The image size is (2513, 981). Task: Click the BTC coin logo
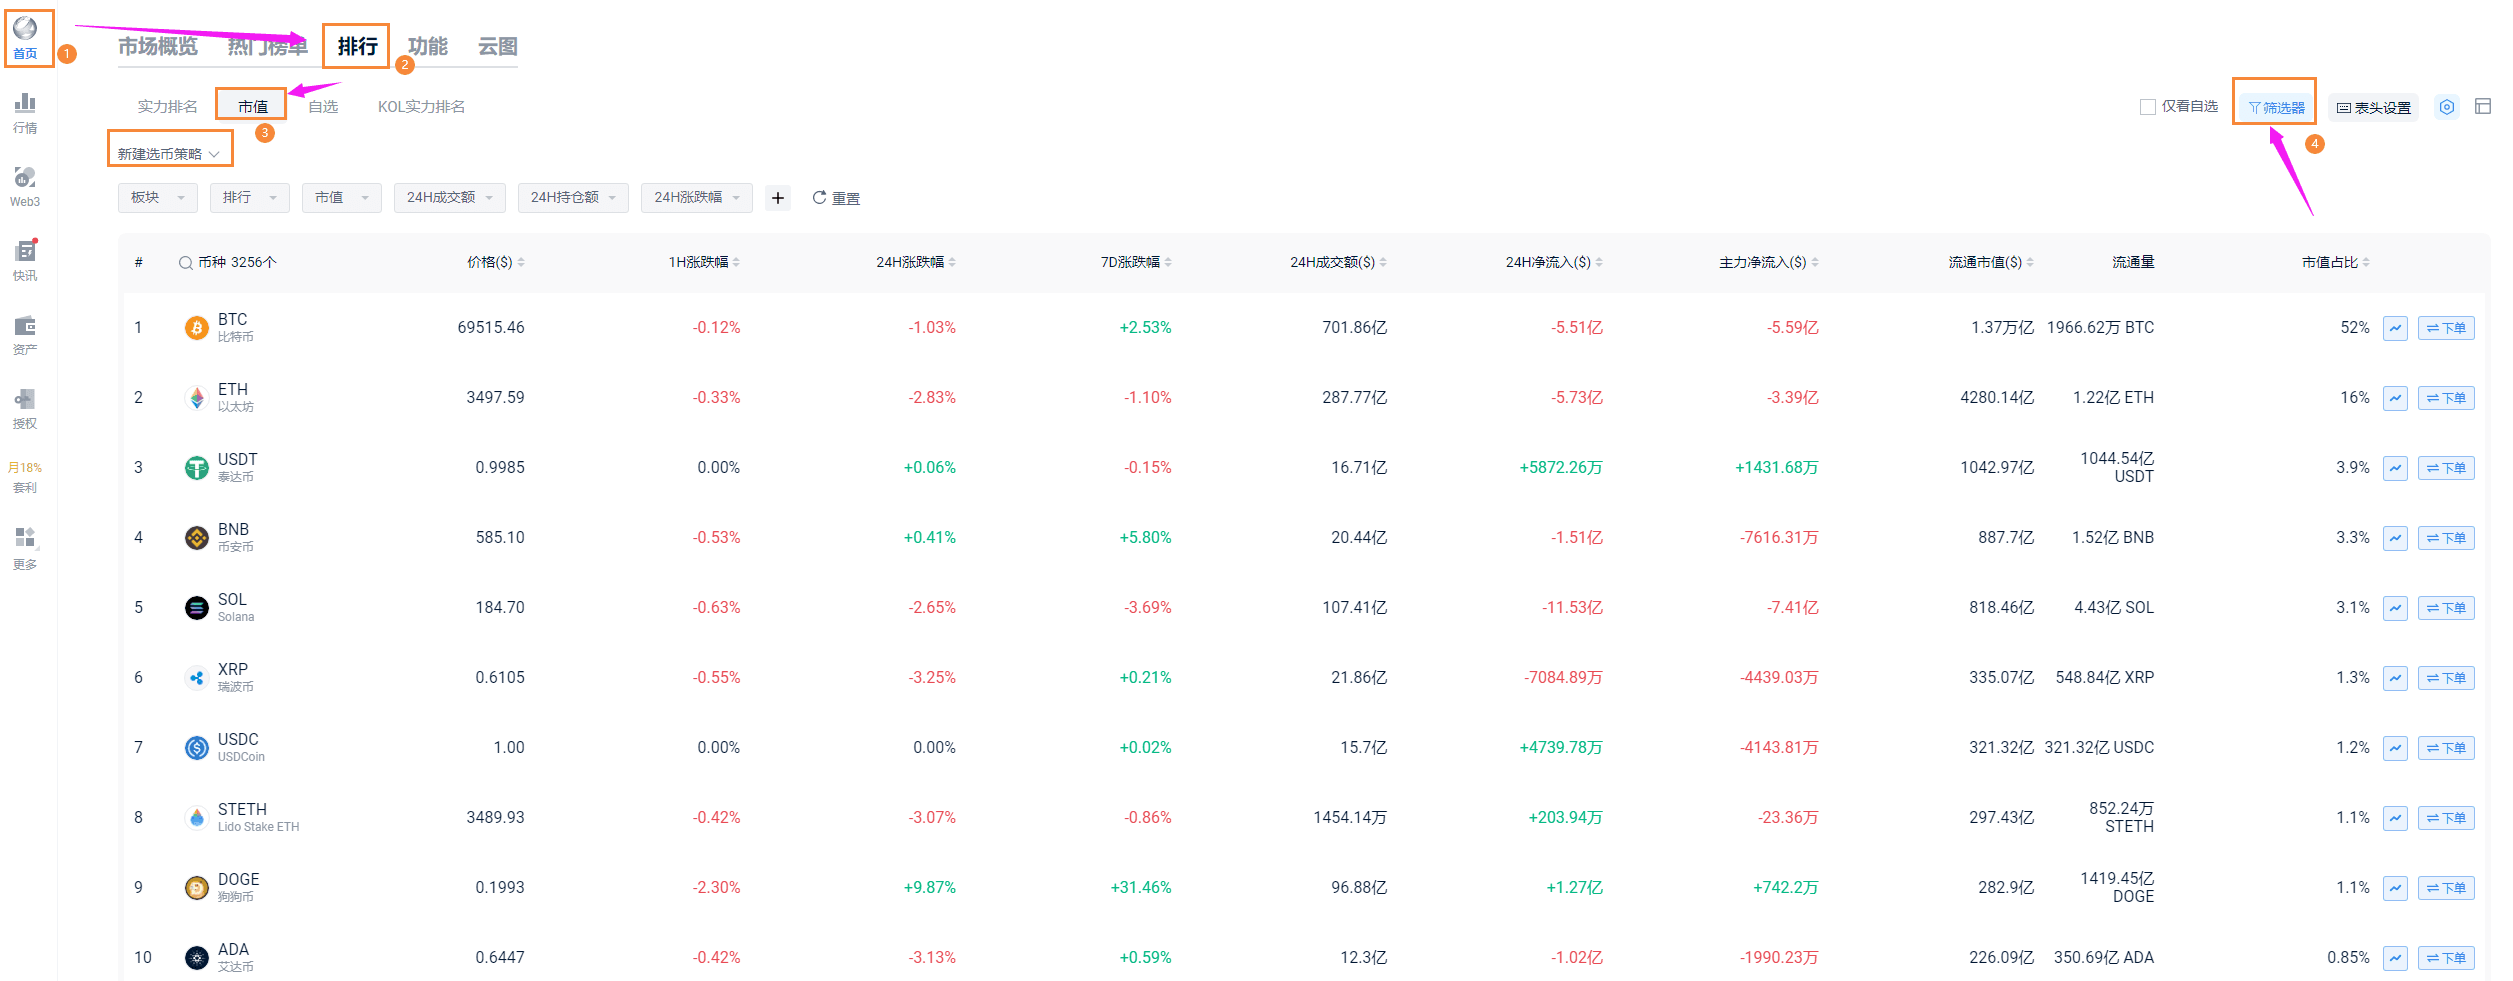197,328
